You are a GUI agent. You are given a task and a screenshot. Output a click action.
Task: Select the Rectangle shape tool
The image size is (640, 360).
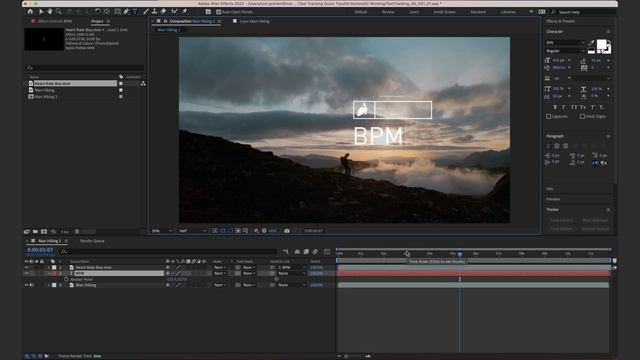pyautogui.click(x=118, y=12)
